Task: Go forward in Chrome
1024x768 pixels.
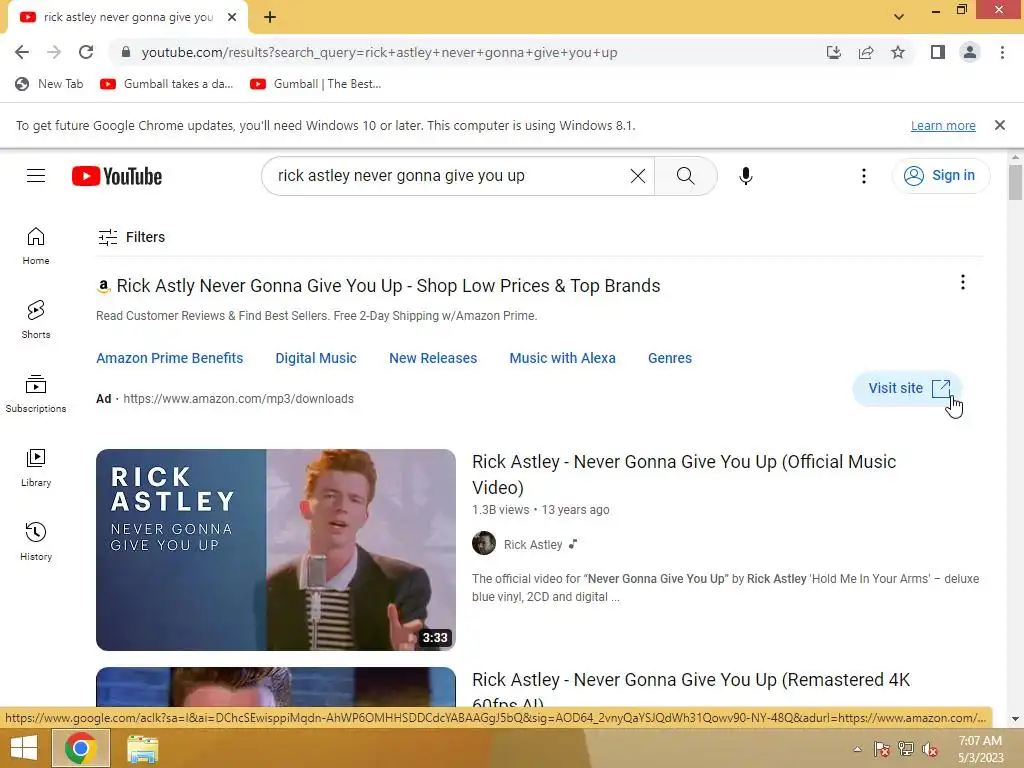Action: pos(54,52)
